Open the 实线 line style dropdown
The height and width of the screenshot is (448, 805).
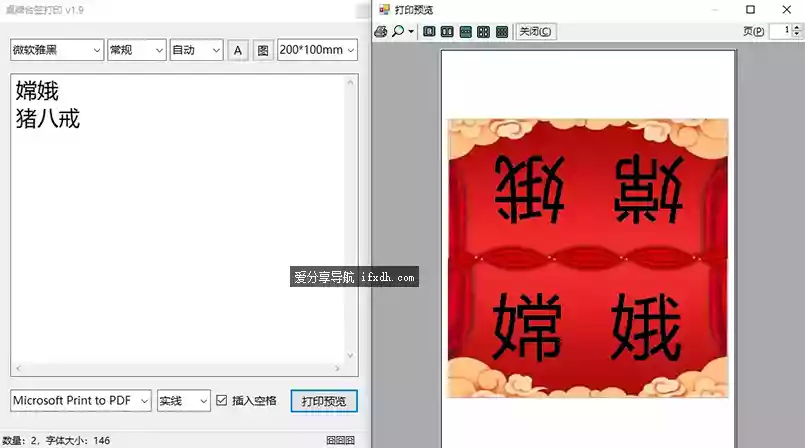tap(183, 400)
